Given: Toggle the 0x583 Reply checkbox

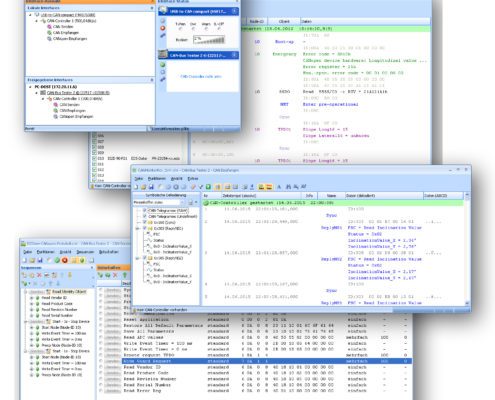Looking at the screenshot, I should point(145,228).
